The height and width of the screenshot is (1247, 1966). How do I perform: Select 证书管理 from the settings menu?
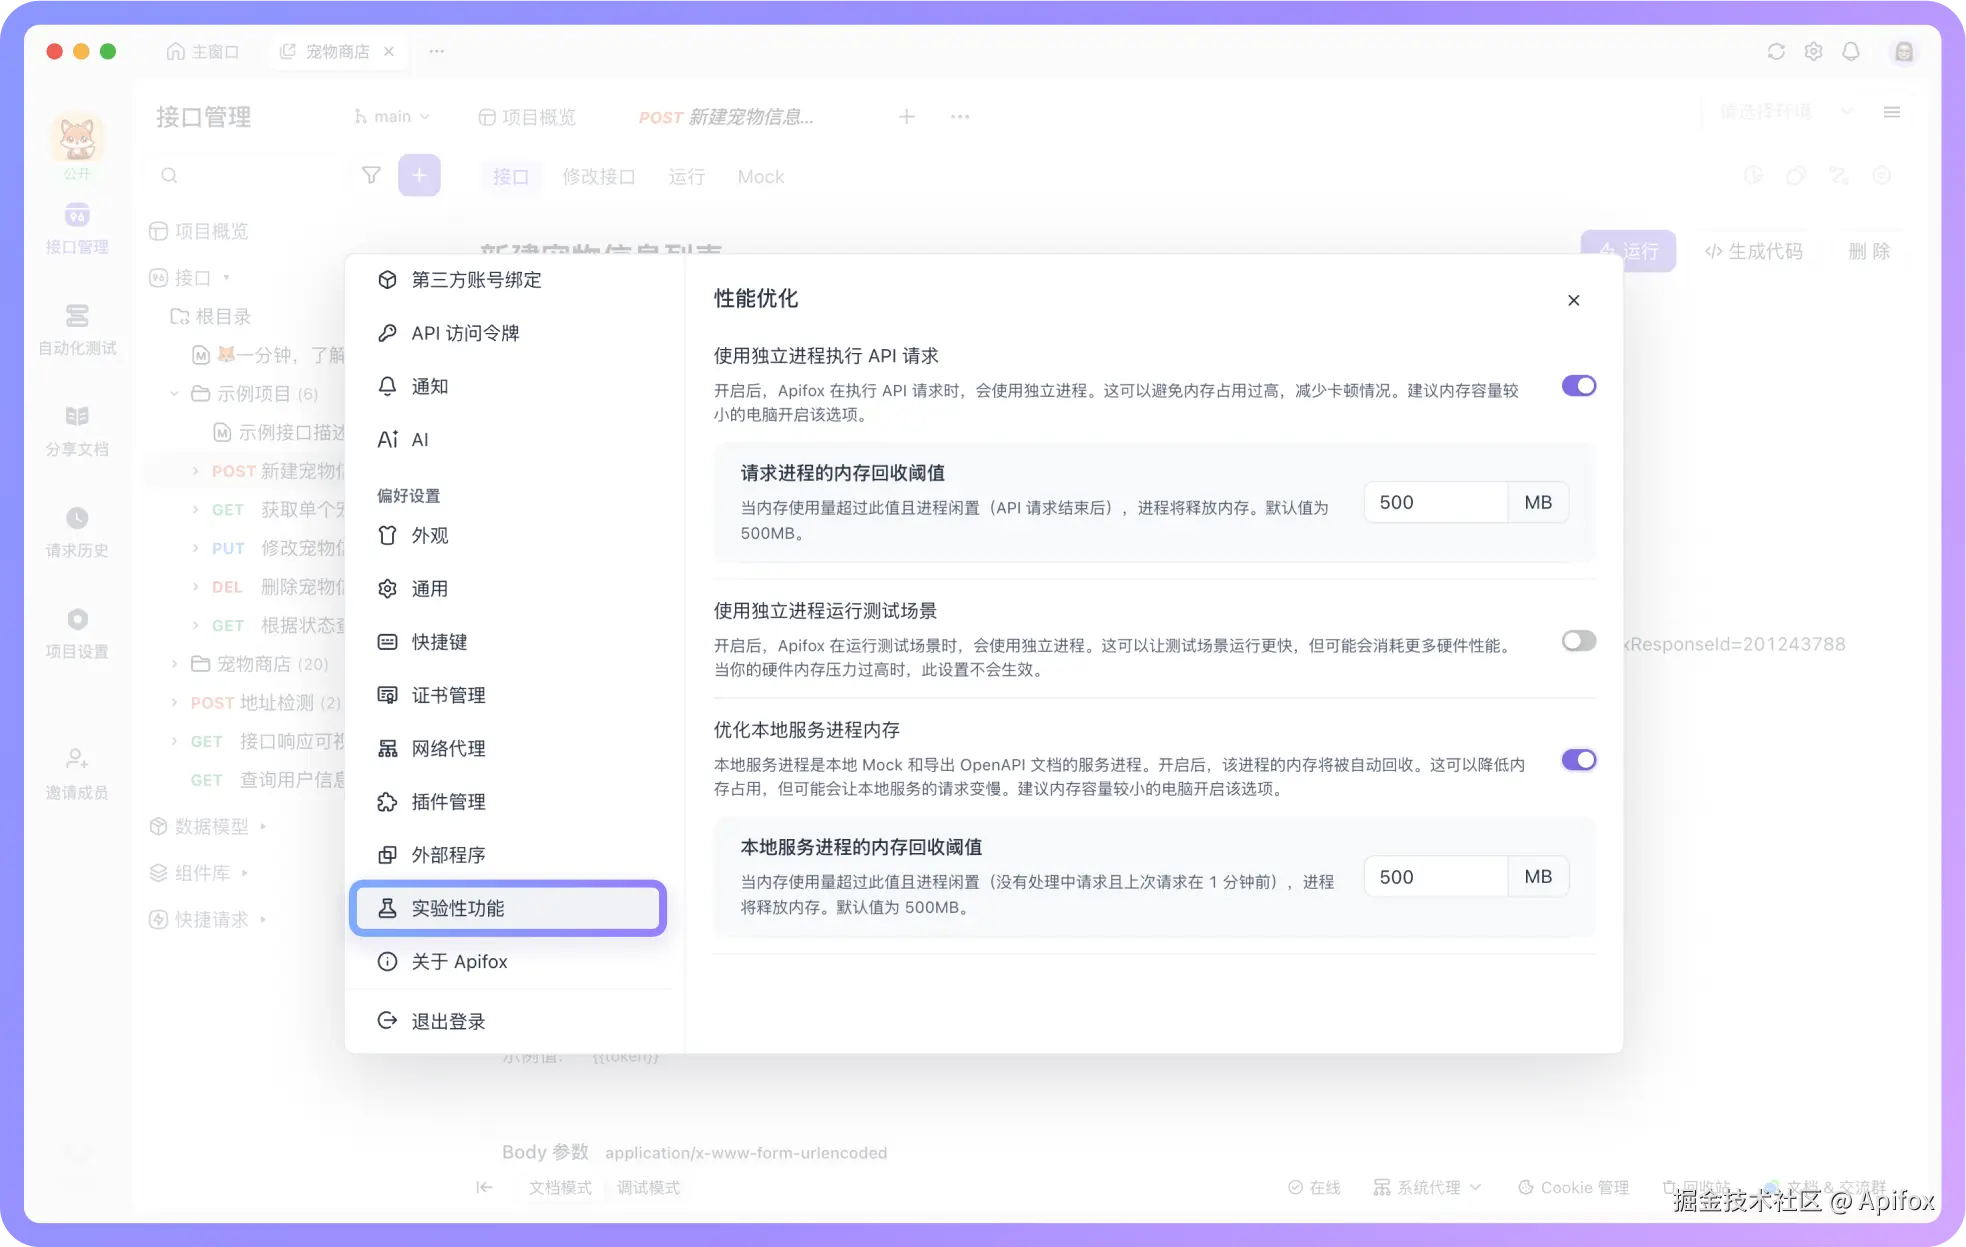pyautogui.click(x=448, y=694)
